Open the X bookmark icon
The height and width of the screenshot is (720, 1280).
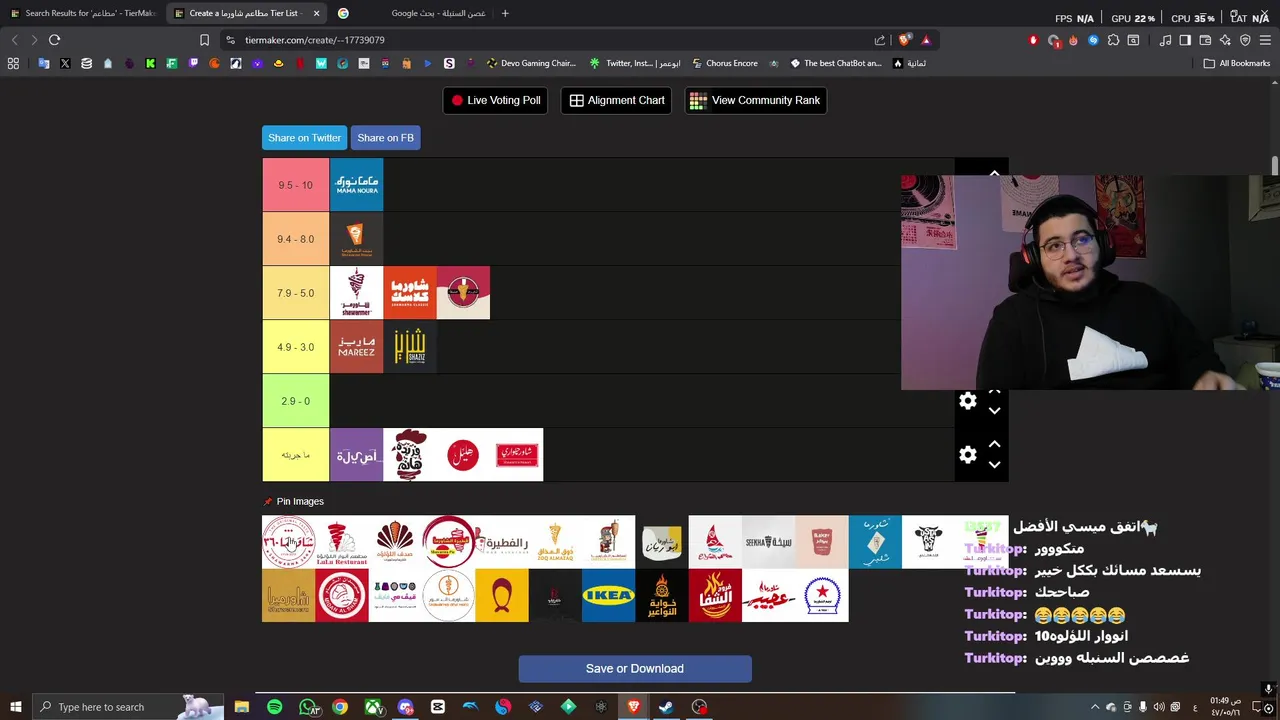[65, 63]
